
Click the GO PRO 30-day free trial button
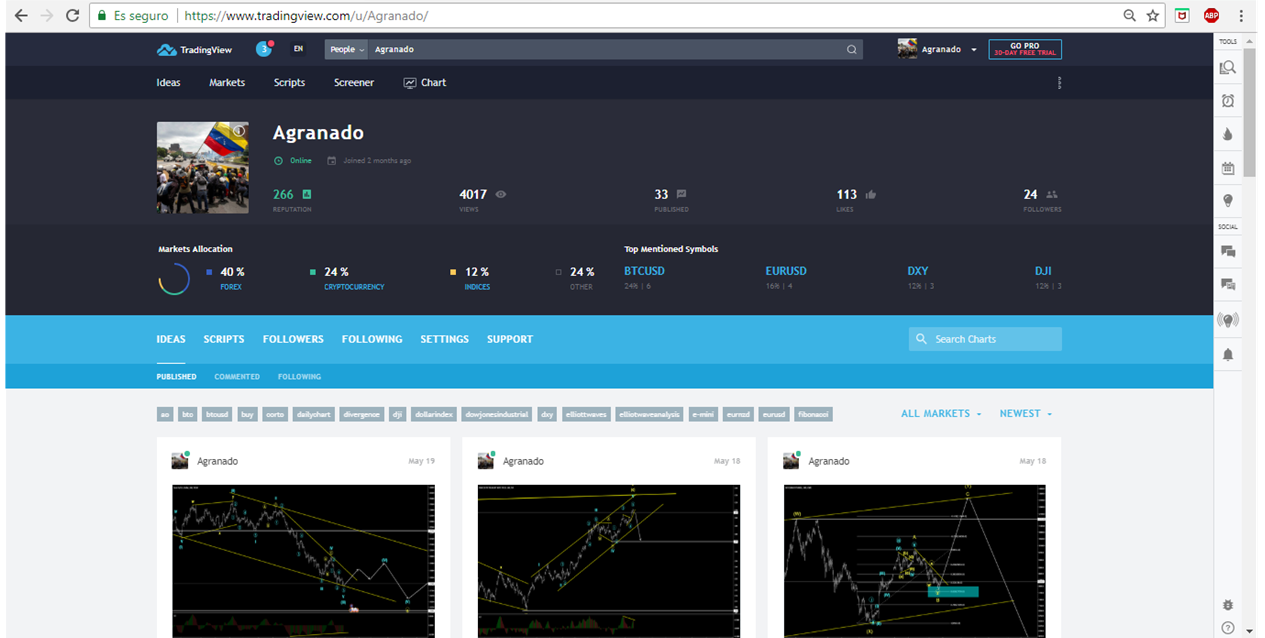click(x=1025, y=49)
